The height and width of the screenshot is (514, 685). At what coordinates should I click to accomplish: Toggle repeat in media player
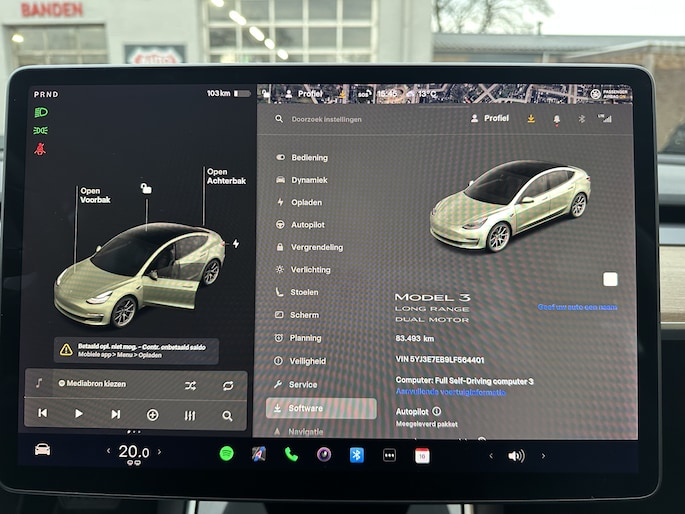pos(228,385)
